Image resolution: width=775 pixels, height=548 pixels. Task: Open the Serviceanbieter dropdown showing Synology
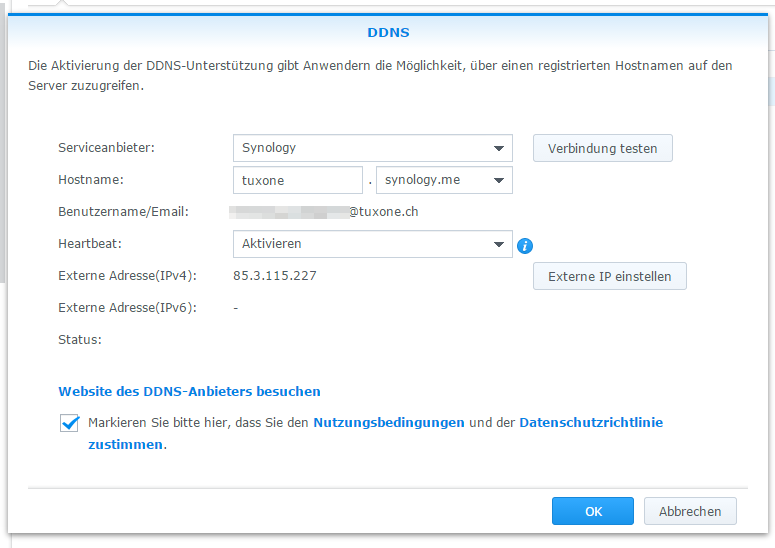pyautogui.click(x=372, y=148)
